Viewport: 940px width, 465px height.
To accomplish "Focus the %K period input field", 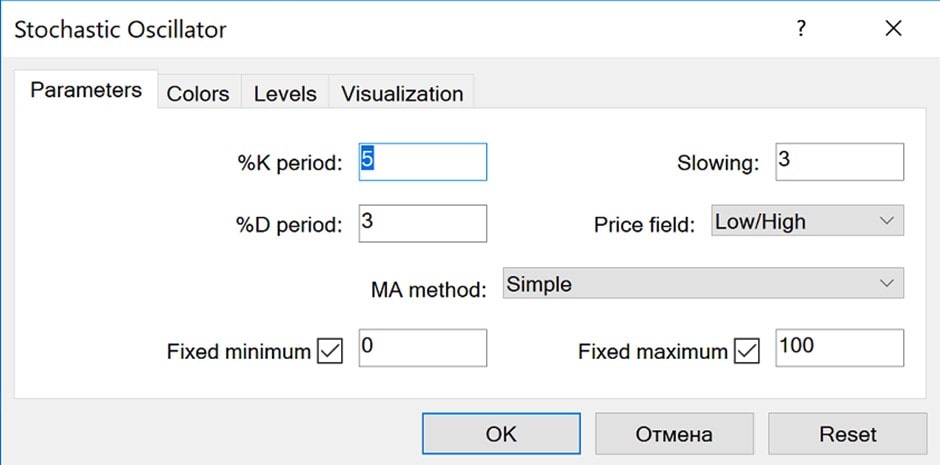I will click(422, 162).
